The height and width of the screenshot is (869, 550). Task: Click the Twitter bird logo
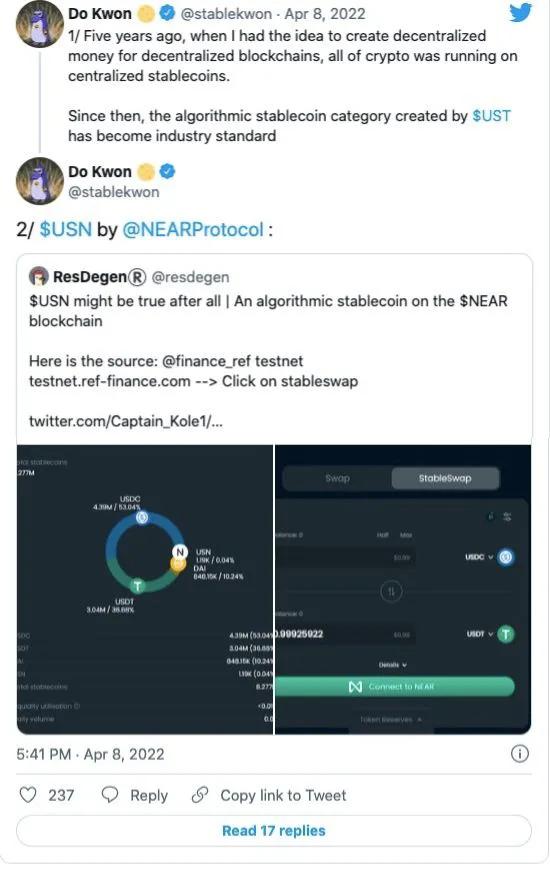[520, 12]
